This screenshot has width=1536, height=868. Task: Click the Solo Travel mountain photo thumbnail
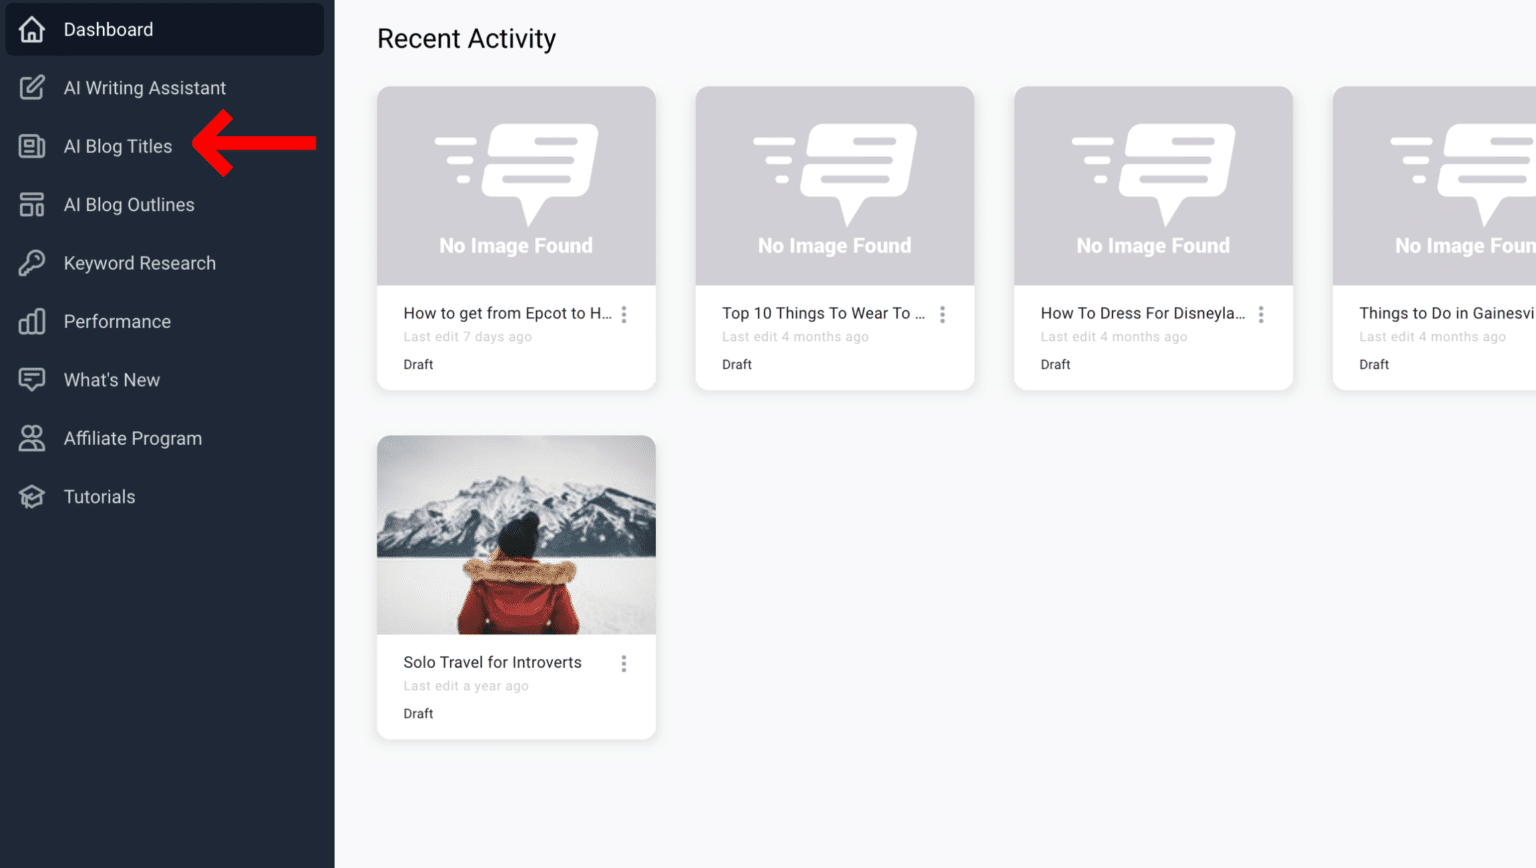[516, 535]
